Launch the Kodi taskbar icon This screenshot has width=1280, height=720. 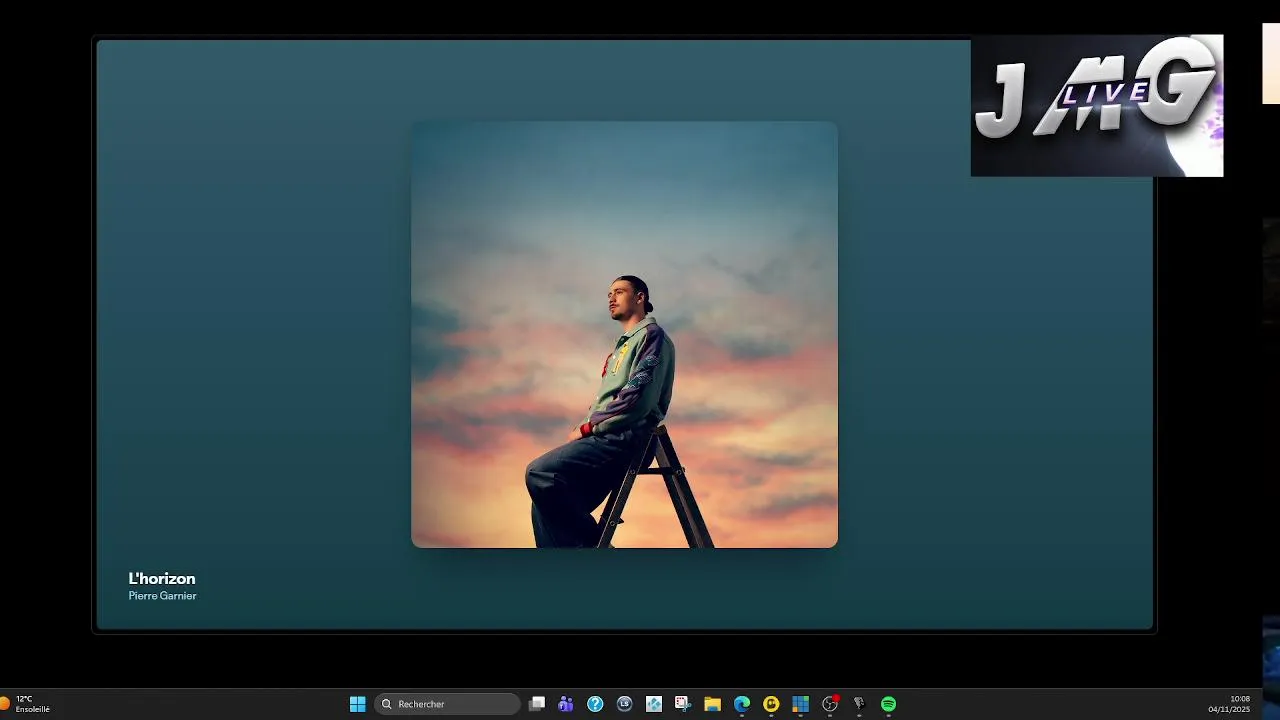654,704
